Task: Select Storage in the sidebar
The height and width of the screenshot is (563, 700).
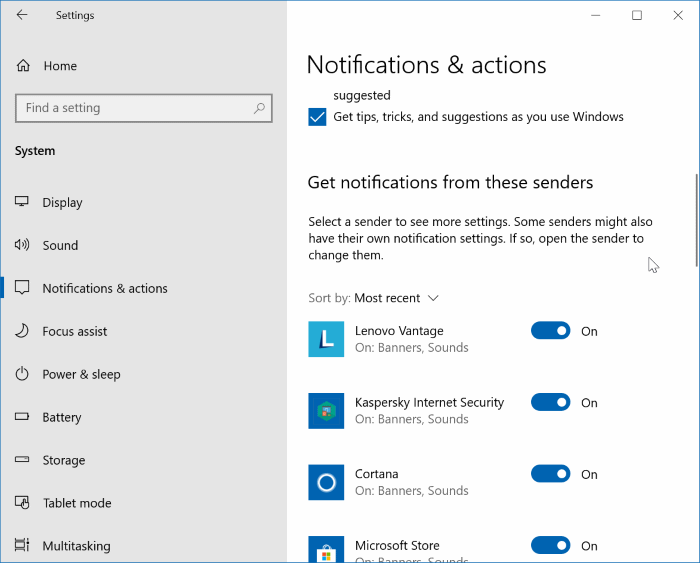Action: tap(143, 460)
